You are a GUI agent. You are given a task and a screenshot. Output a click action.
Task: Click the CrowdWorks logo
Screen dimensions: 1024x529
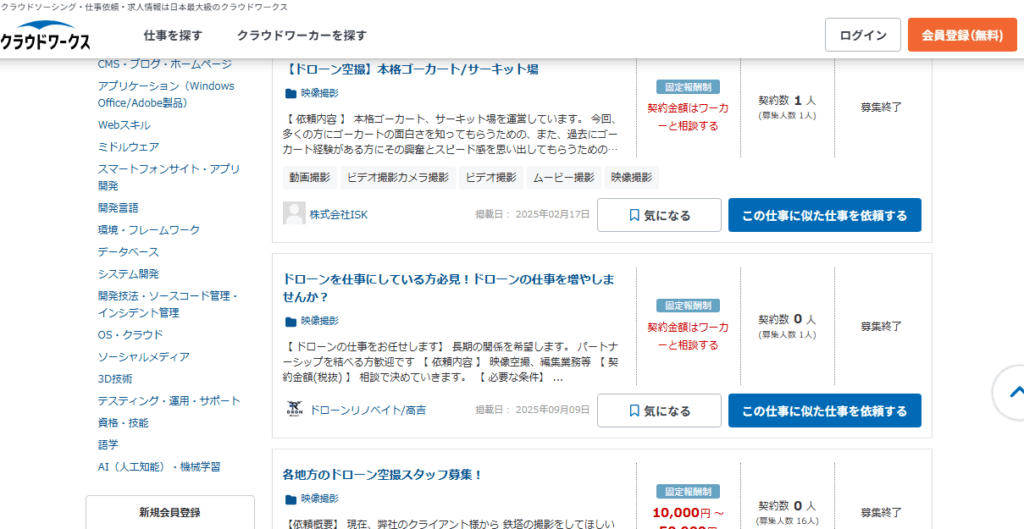46,36
